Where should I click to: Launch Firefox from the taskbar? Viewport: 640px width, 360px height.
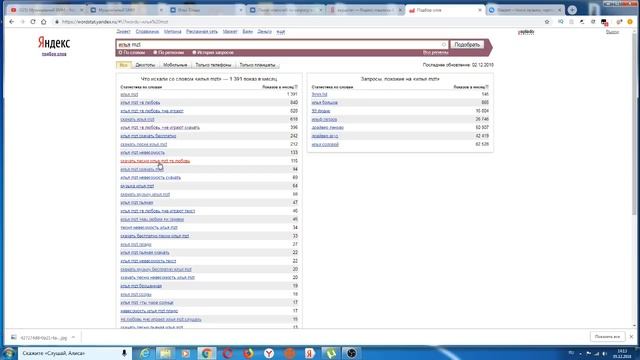248,353
